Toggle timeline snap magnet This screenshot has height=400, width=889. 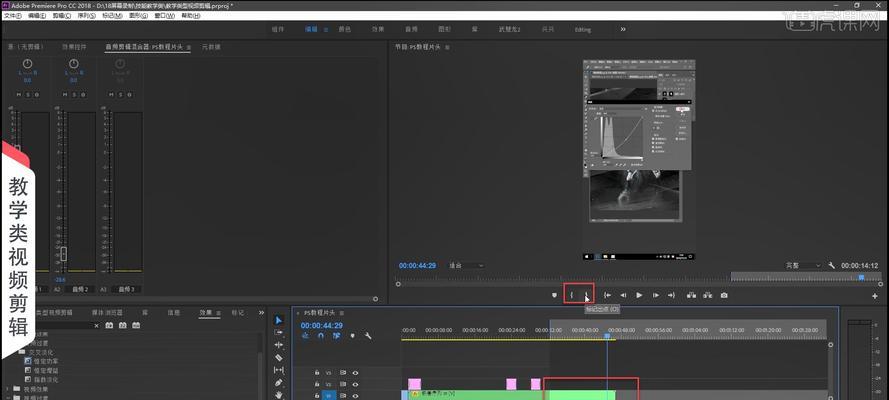[x=321, y=335]
